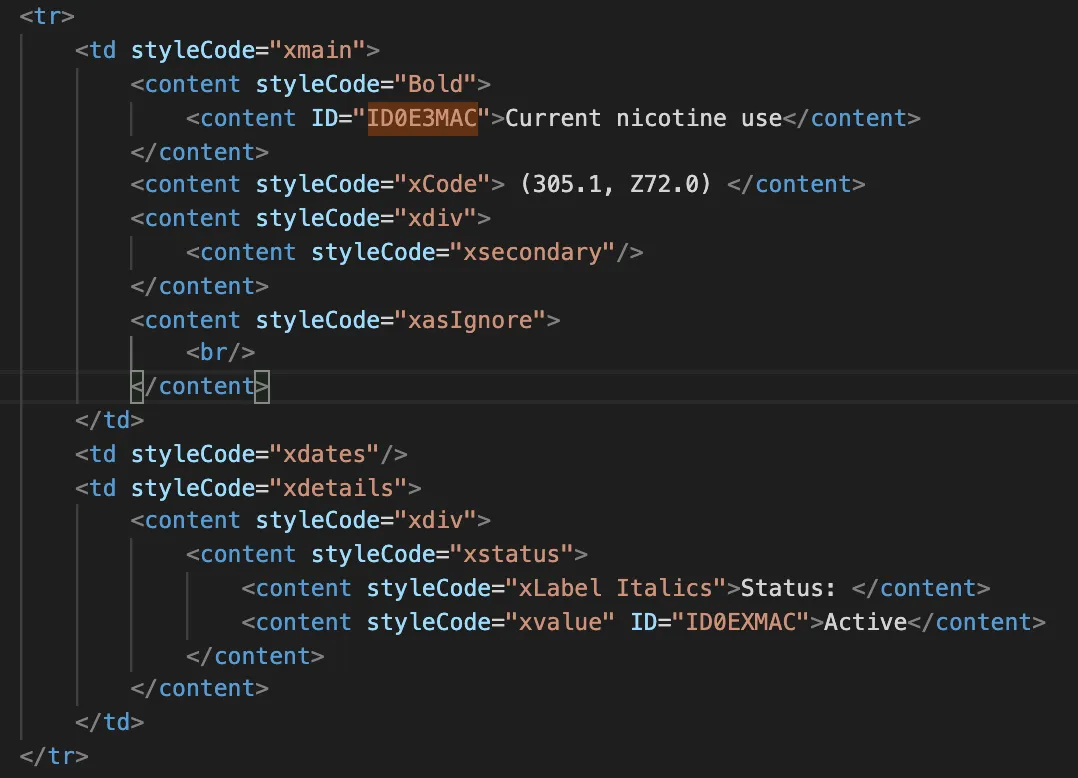The width and height of the screenshot is (1078, 778).
Task: Click the td tag name before "xdates"
Action: 103,454
